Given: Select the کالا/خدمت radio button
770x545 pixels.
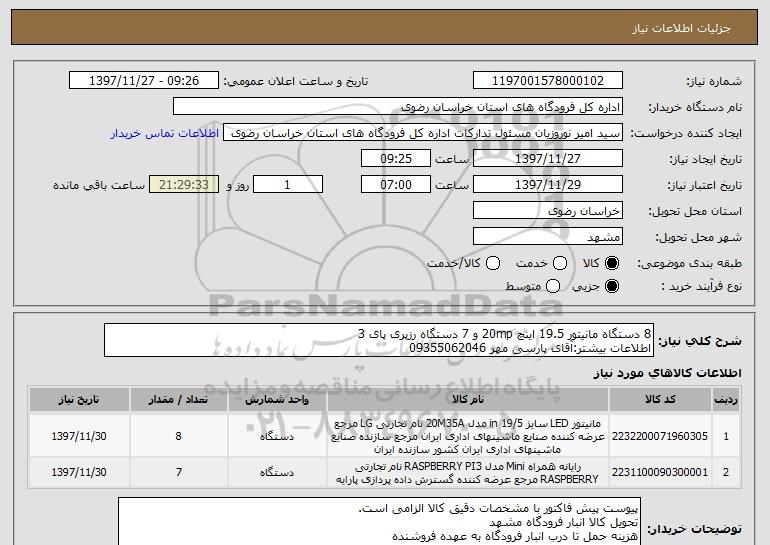Looking at the screenshot, I should pos(493,264).
